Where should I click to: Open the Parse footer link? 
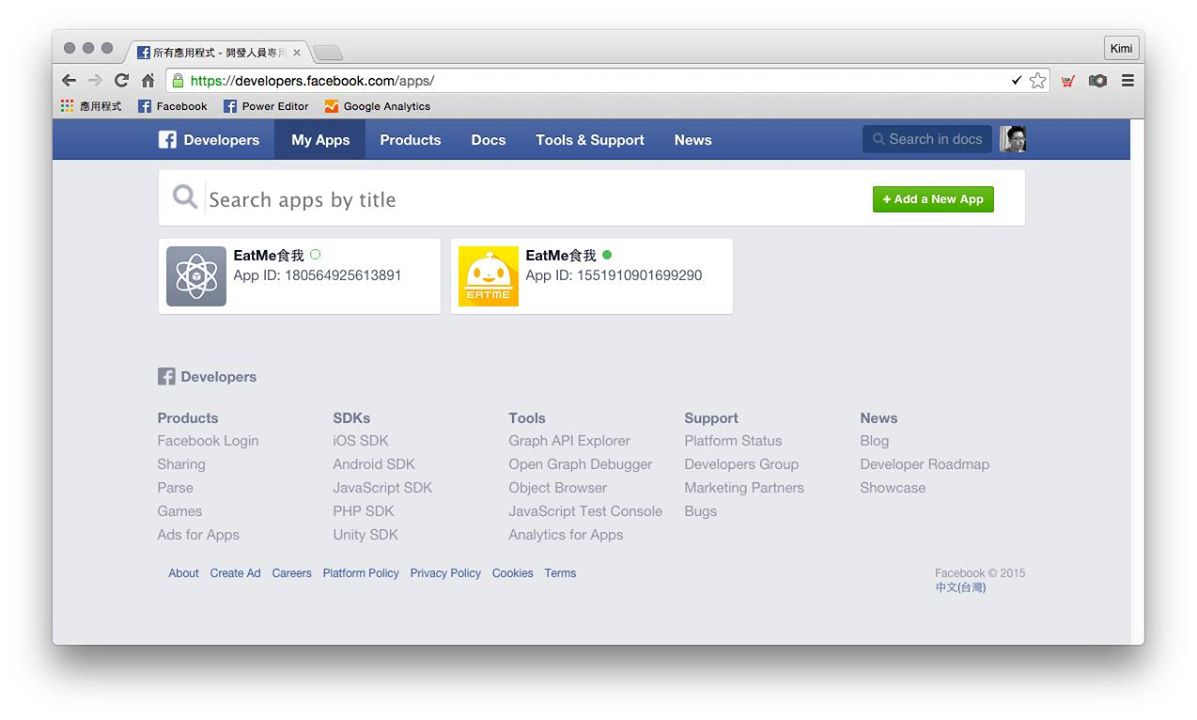tap(175, 488)
